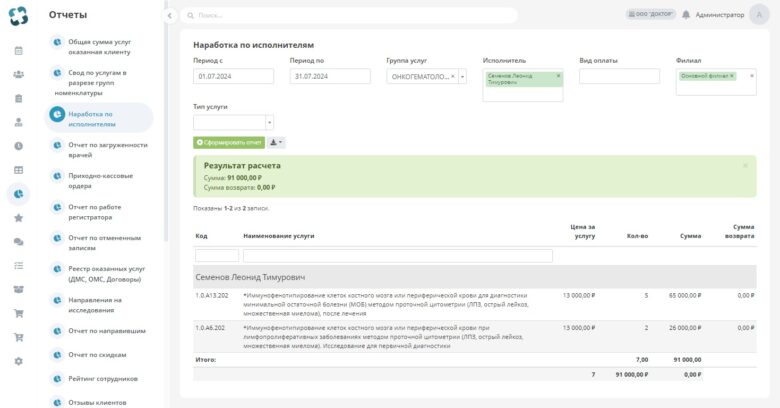Open the 'Администратор' user menu
The image size is (780, 408).
point(720,15)
